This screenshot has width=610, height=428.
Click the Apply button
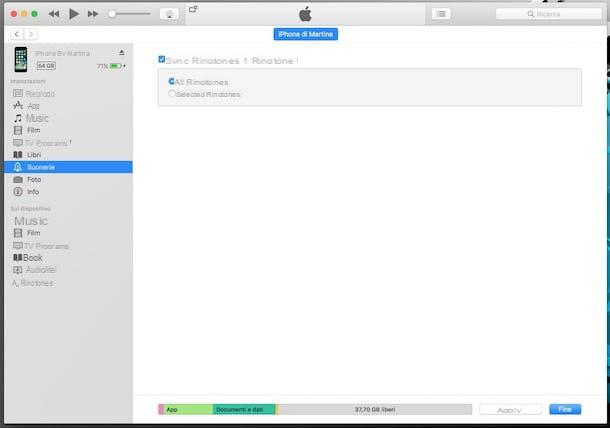pos(510,410)
